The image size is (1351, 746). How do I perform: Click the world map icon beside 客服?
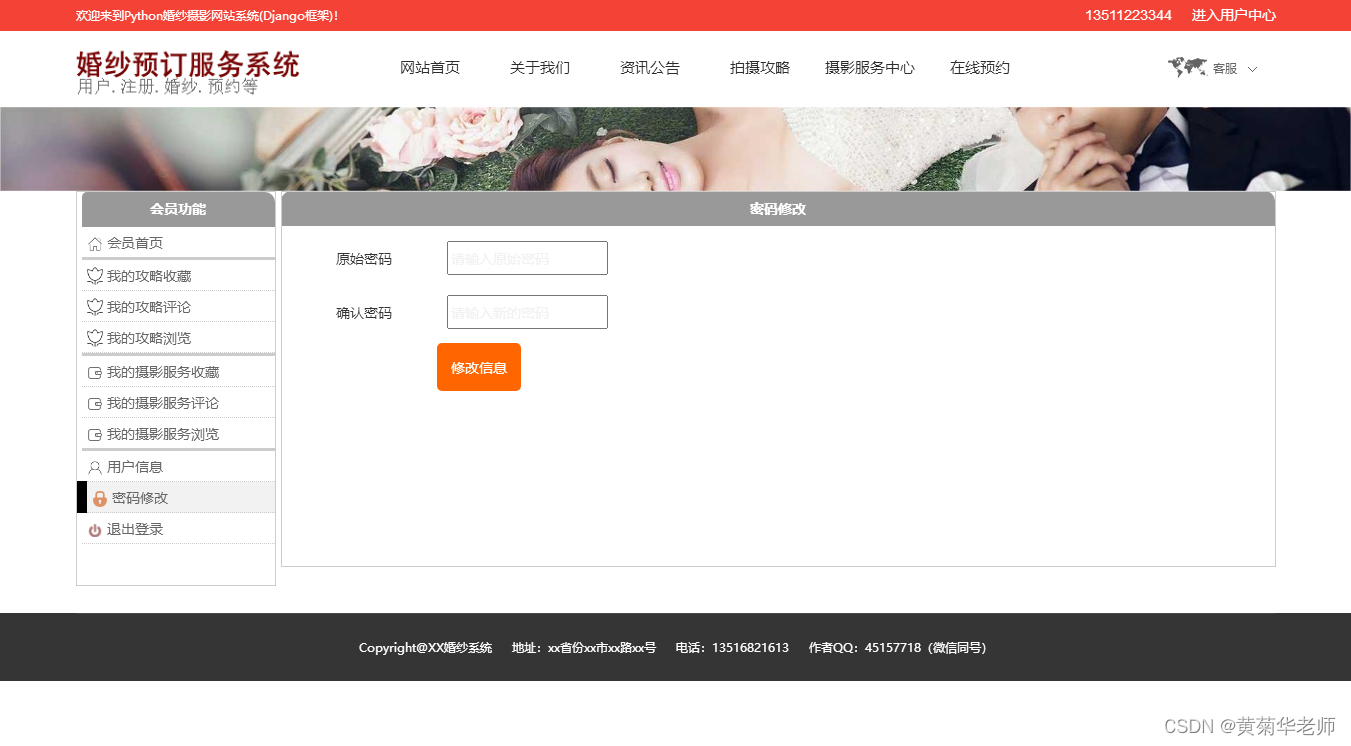[1187, 67]
